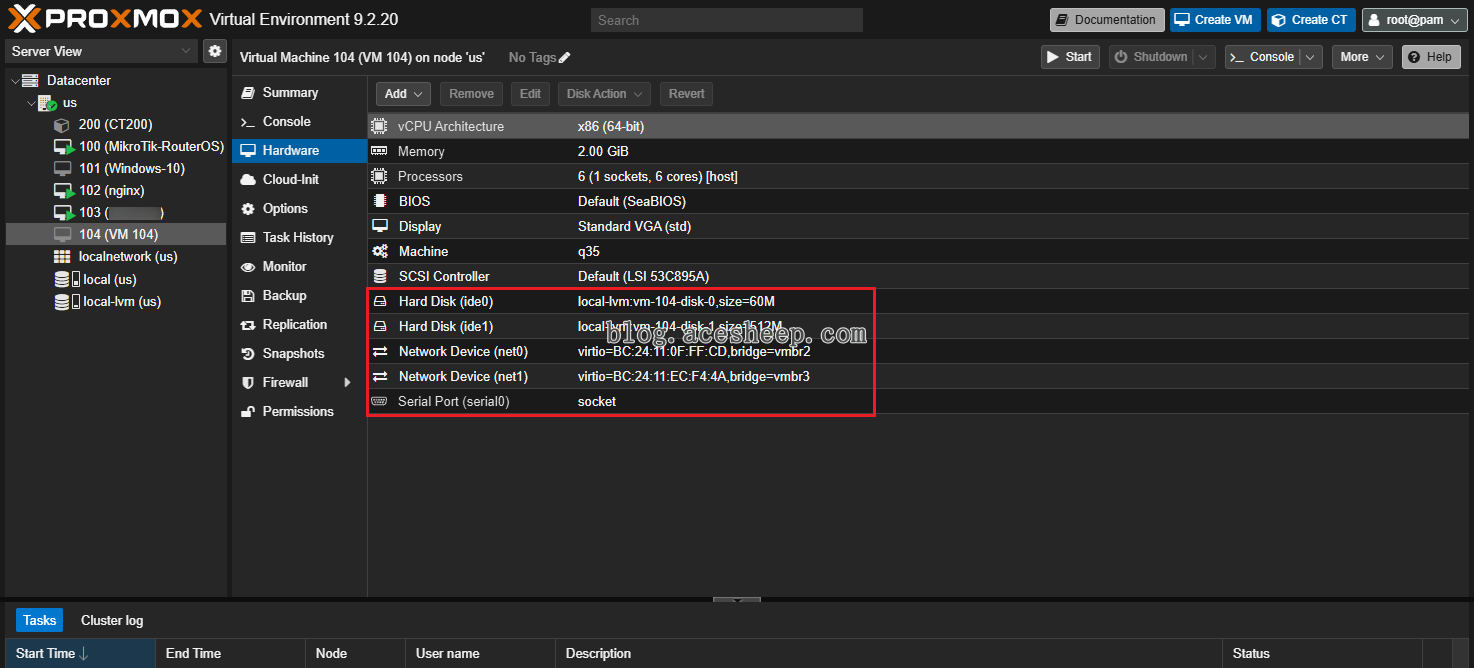Screen dimensions: 1474x668
Task: Click the Backup floppy disk icon
Action: pos(248,296)
